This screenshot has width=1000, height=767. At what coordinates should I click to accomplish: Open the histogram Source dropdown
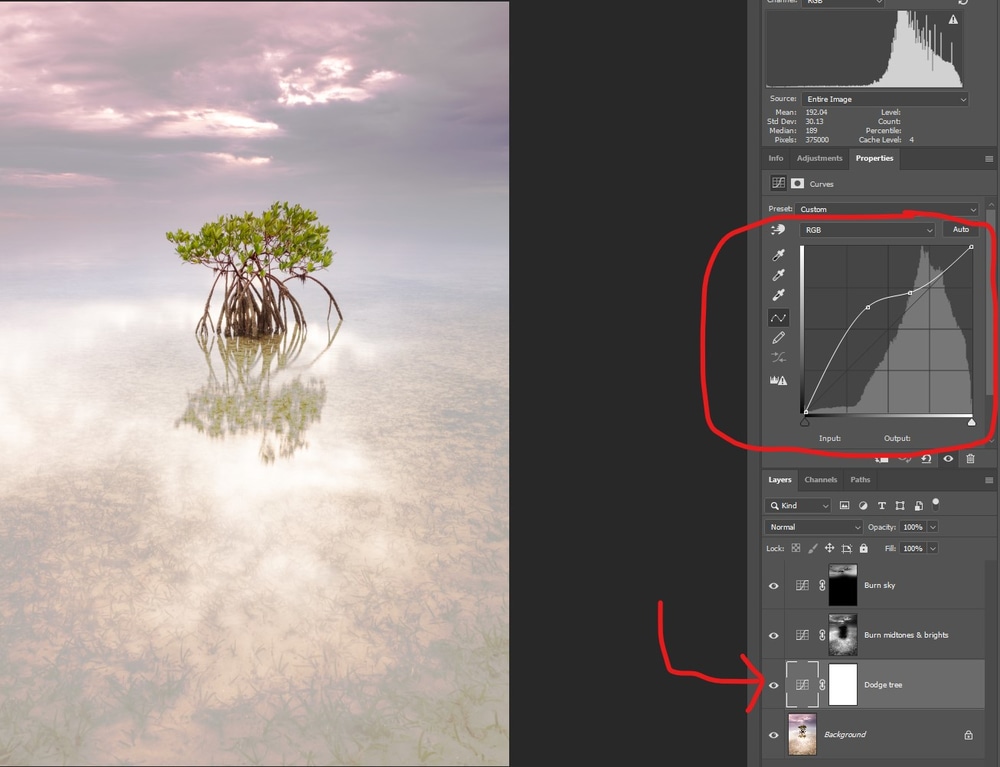(x=885, y=99)
